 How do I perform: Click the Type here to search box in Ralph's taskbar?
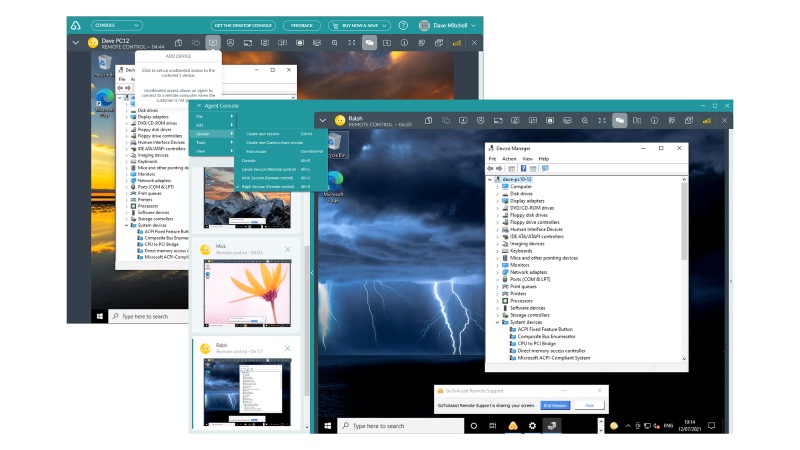[x=401, y=426]
